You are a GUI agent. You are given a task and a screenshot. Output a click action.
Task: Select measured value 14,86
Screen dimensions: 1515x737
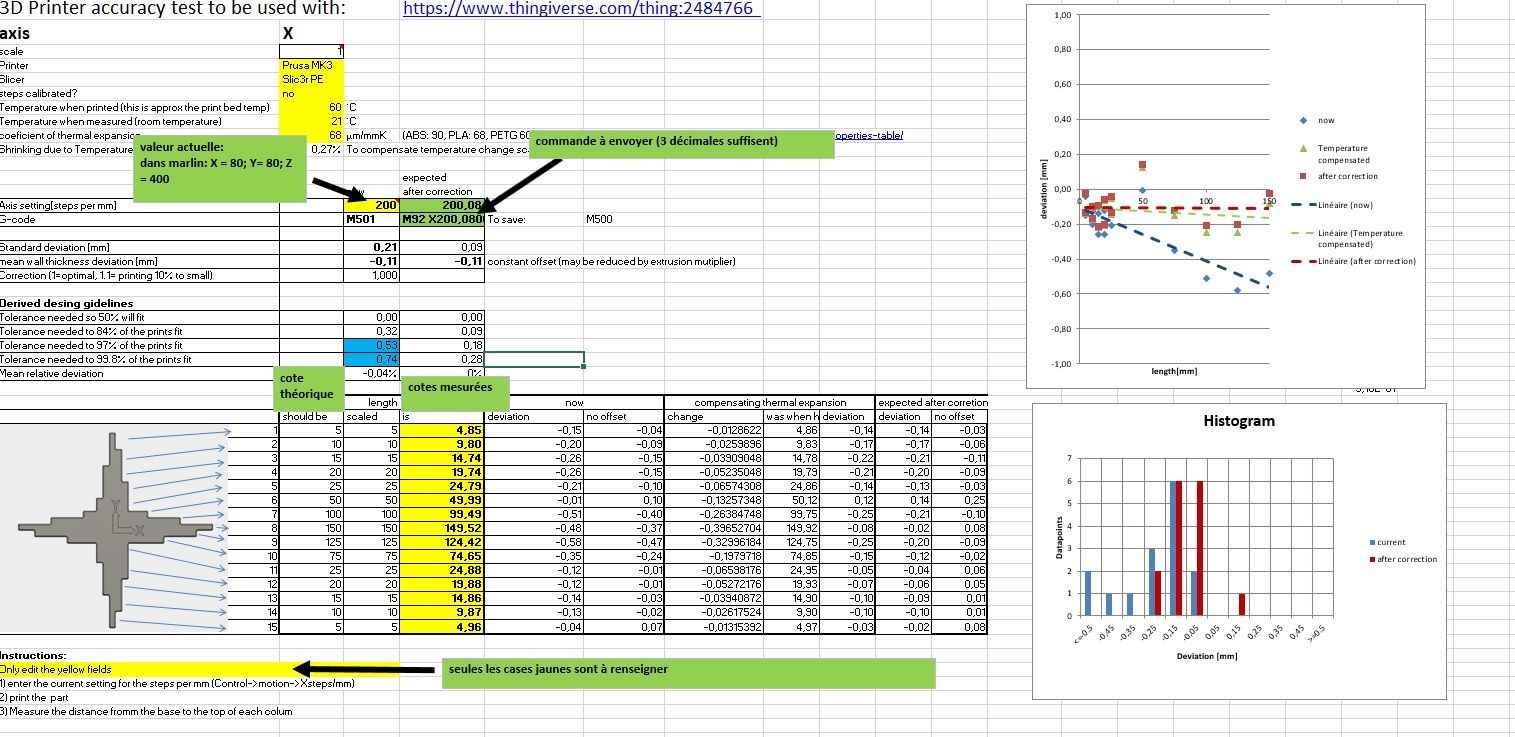(x=442, y=598)
